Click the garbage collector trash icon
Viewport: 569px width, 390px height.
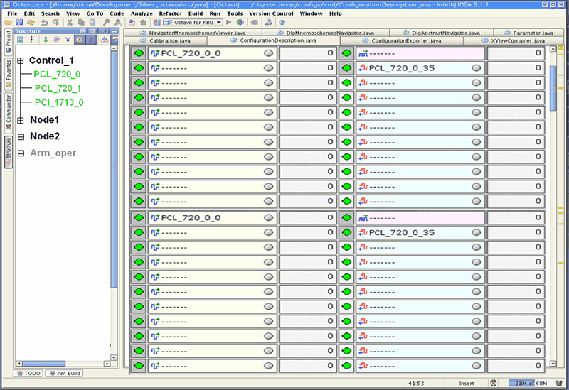tap(559, 383)
